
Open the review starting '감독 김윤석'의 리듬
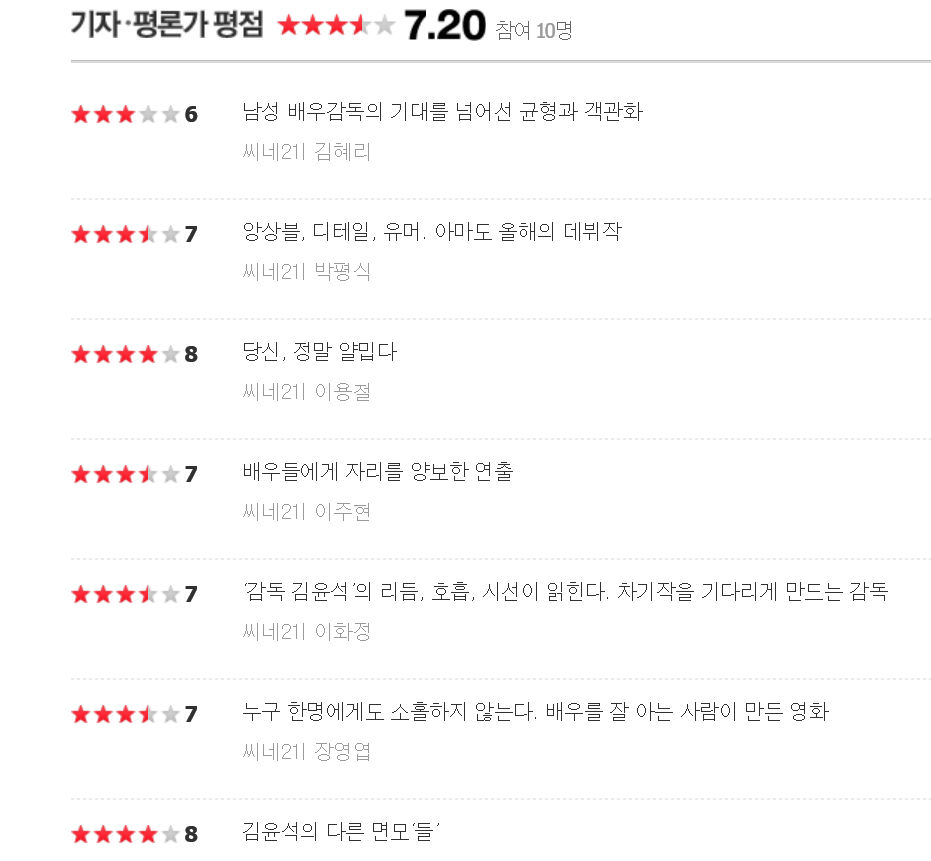pyautogui.click(x=565, y=591)
